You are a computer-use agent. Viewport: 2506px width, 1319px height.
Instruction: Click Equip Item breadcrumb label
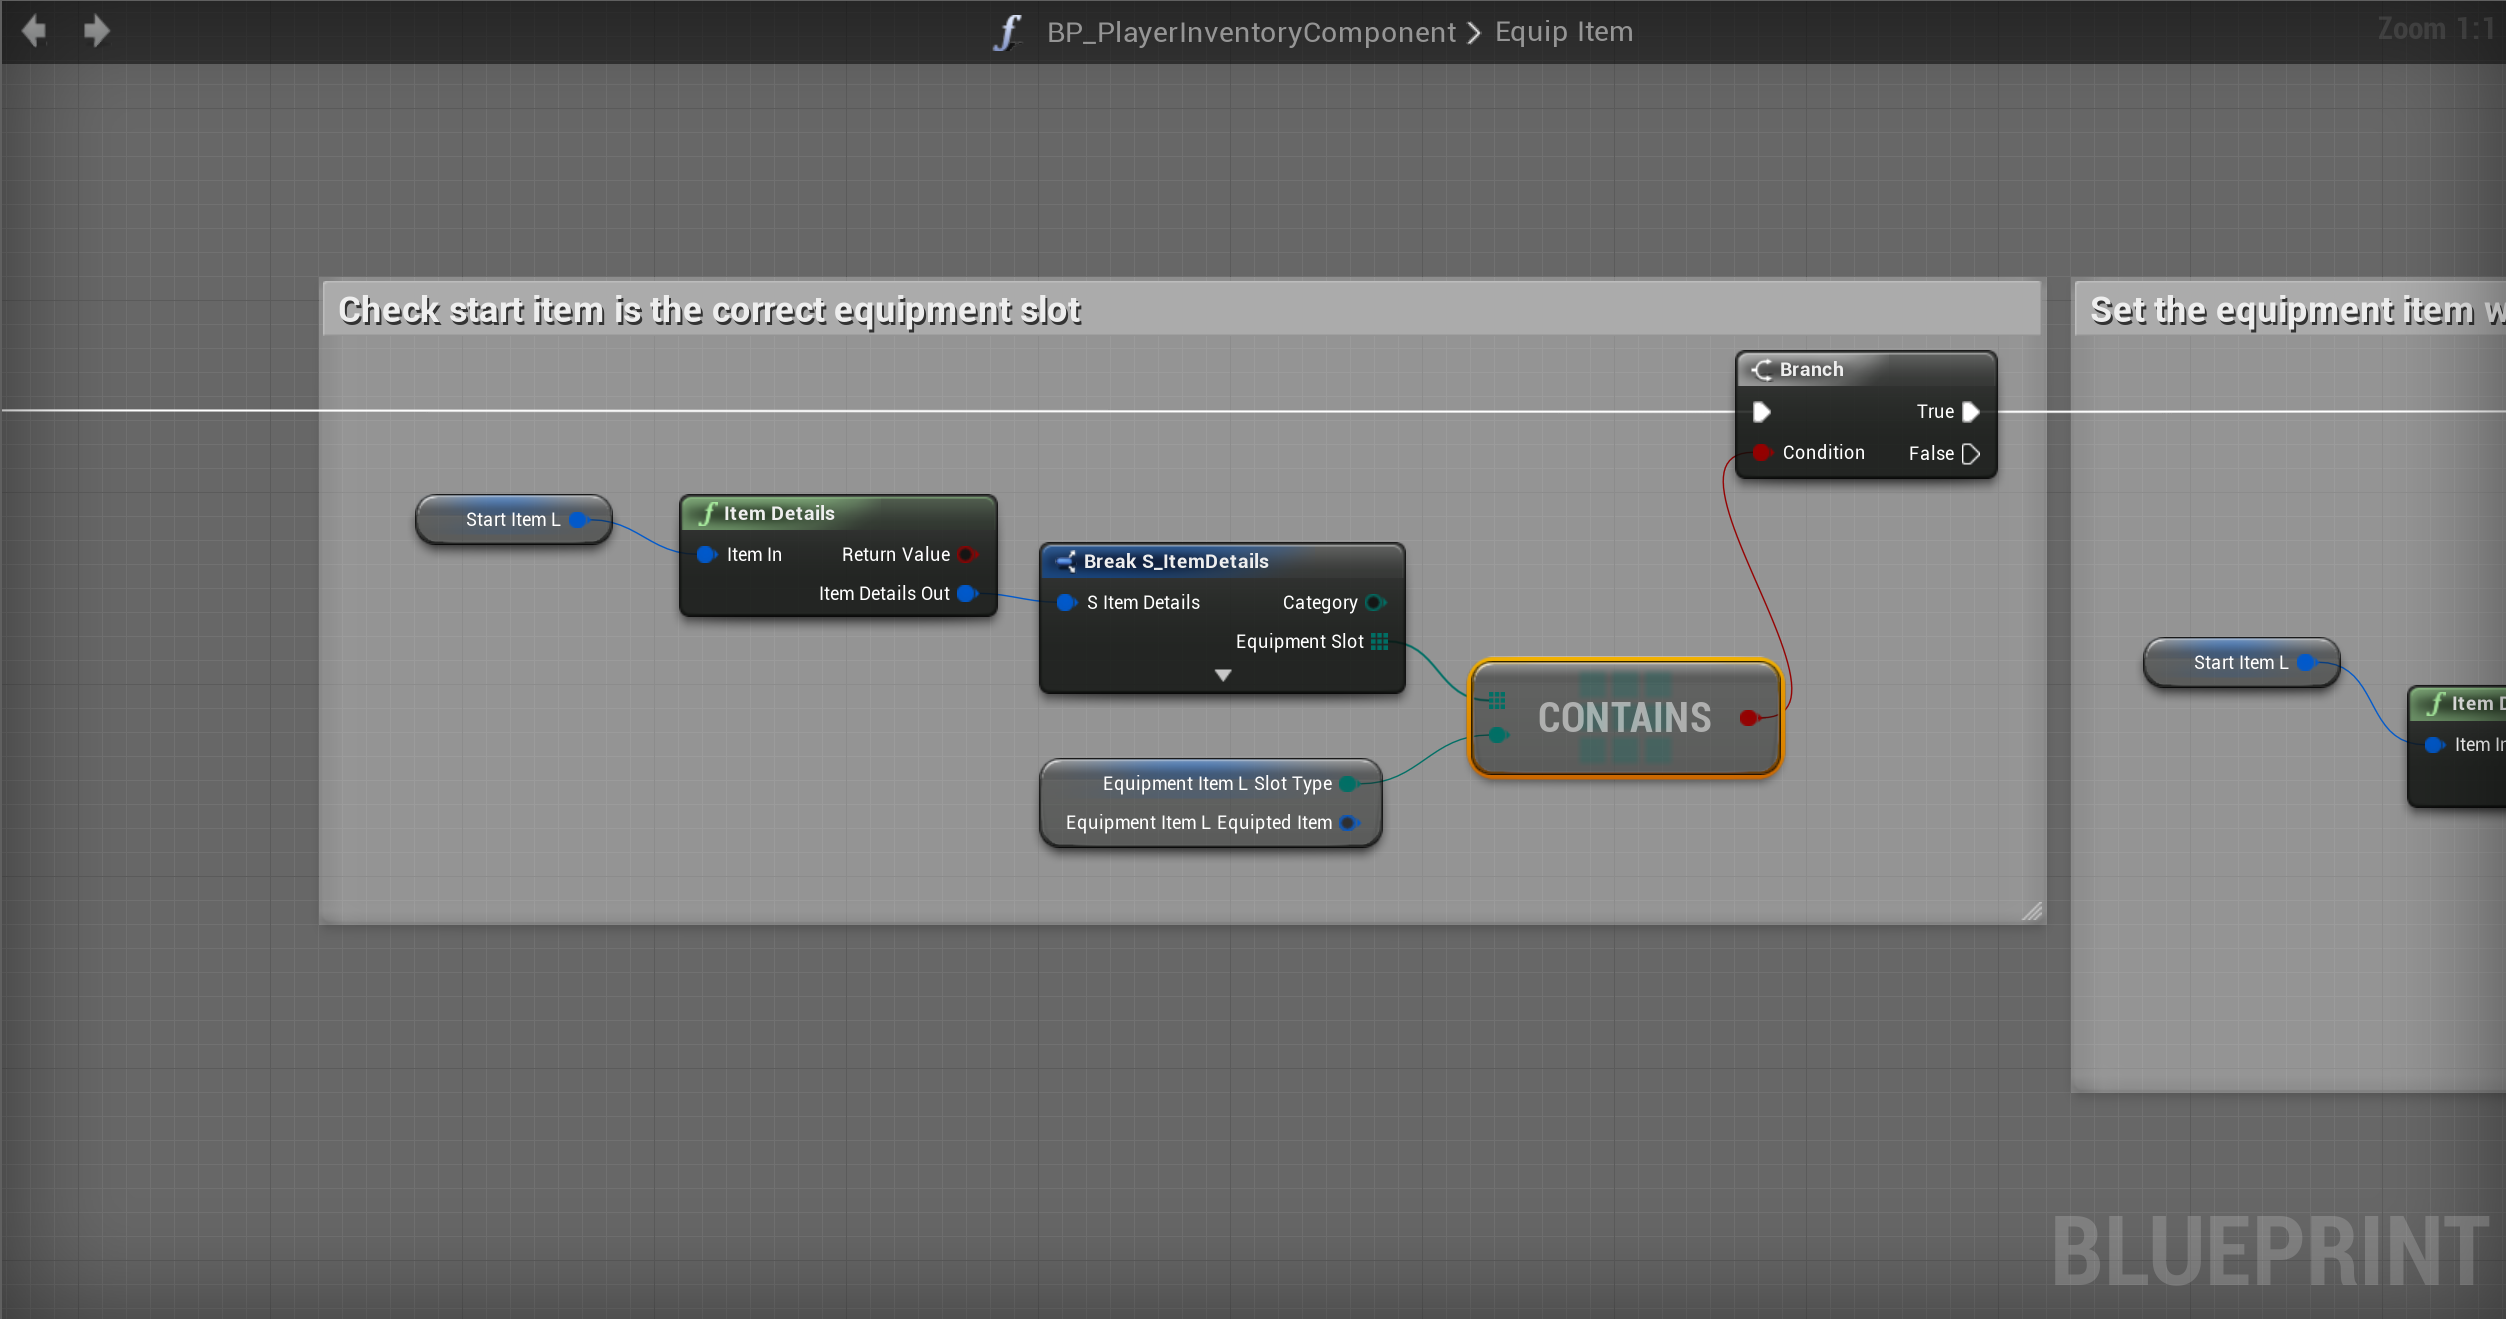(x=1563, y=32)
